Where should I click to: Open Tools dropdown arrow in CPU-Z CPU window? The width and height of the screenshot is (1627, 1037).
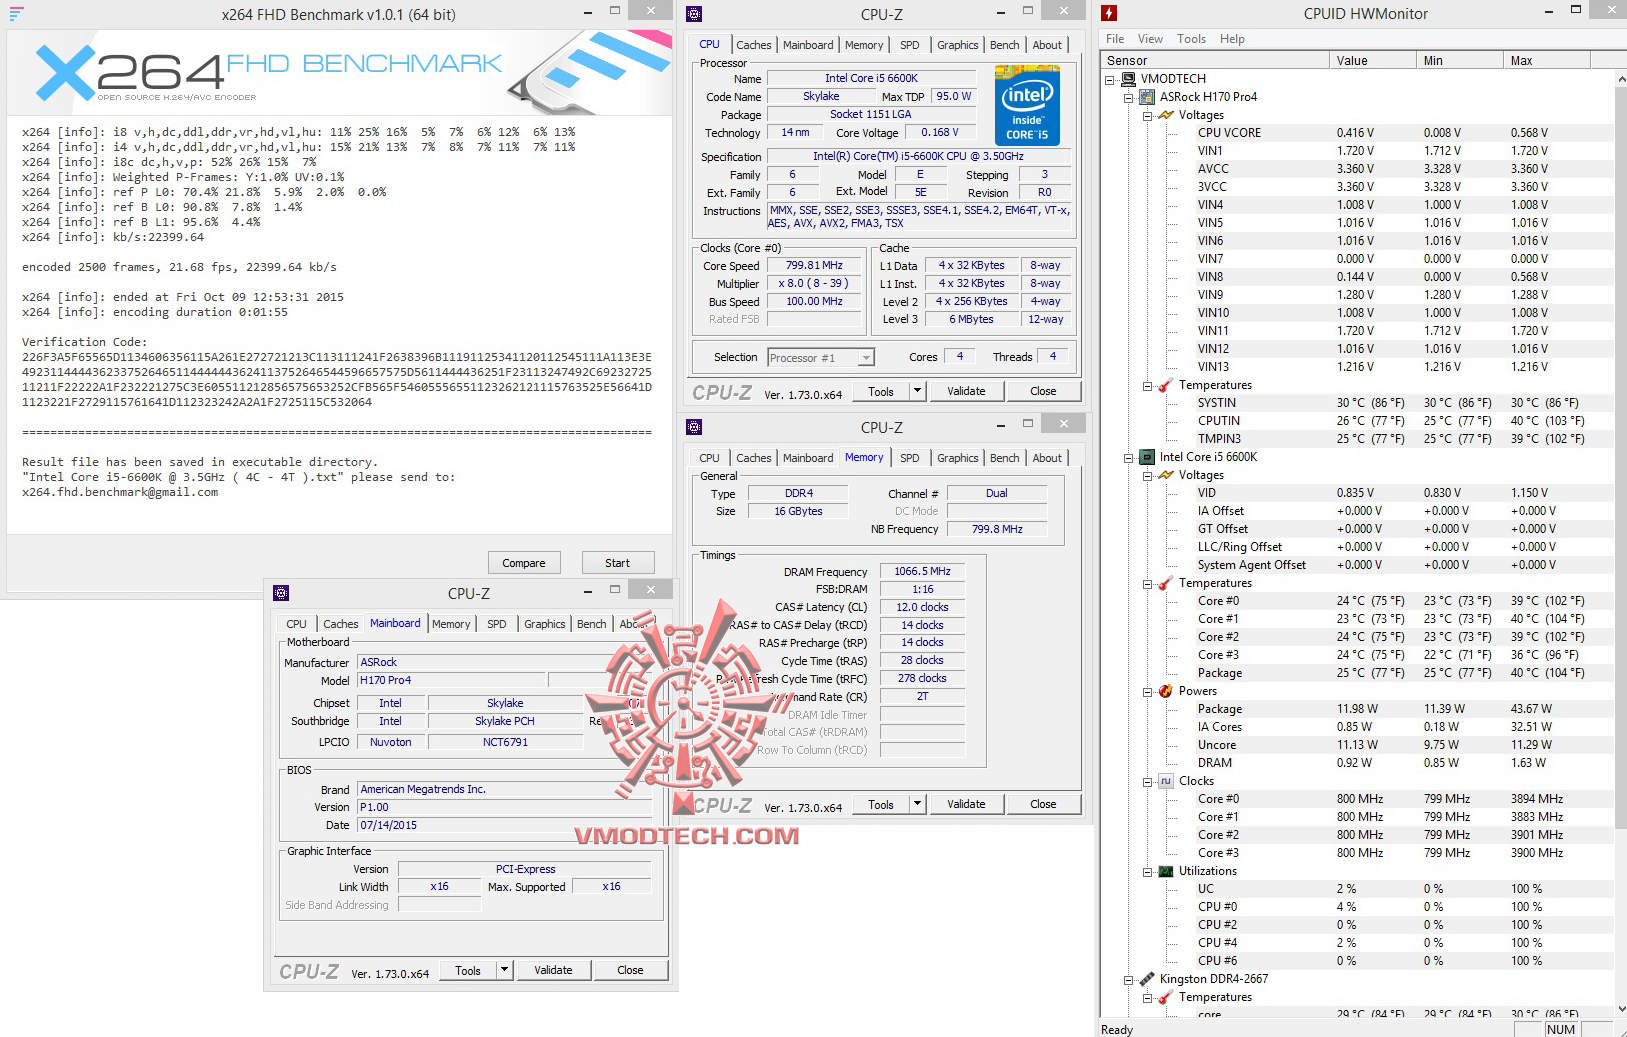click(x=917, y=391)
